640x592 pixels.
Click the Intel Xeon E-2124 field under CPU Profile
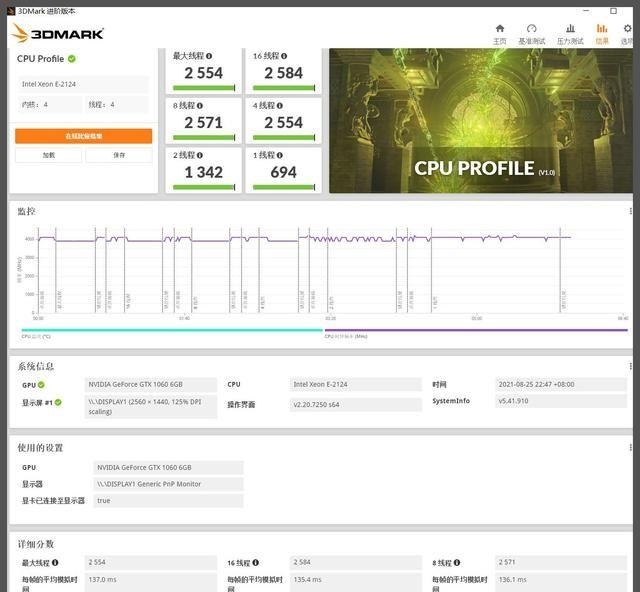[x=83, y=84]
